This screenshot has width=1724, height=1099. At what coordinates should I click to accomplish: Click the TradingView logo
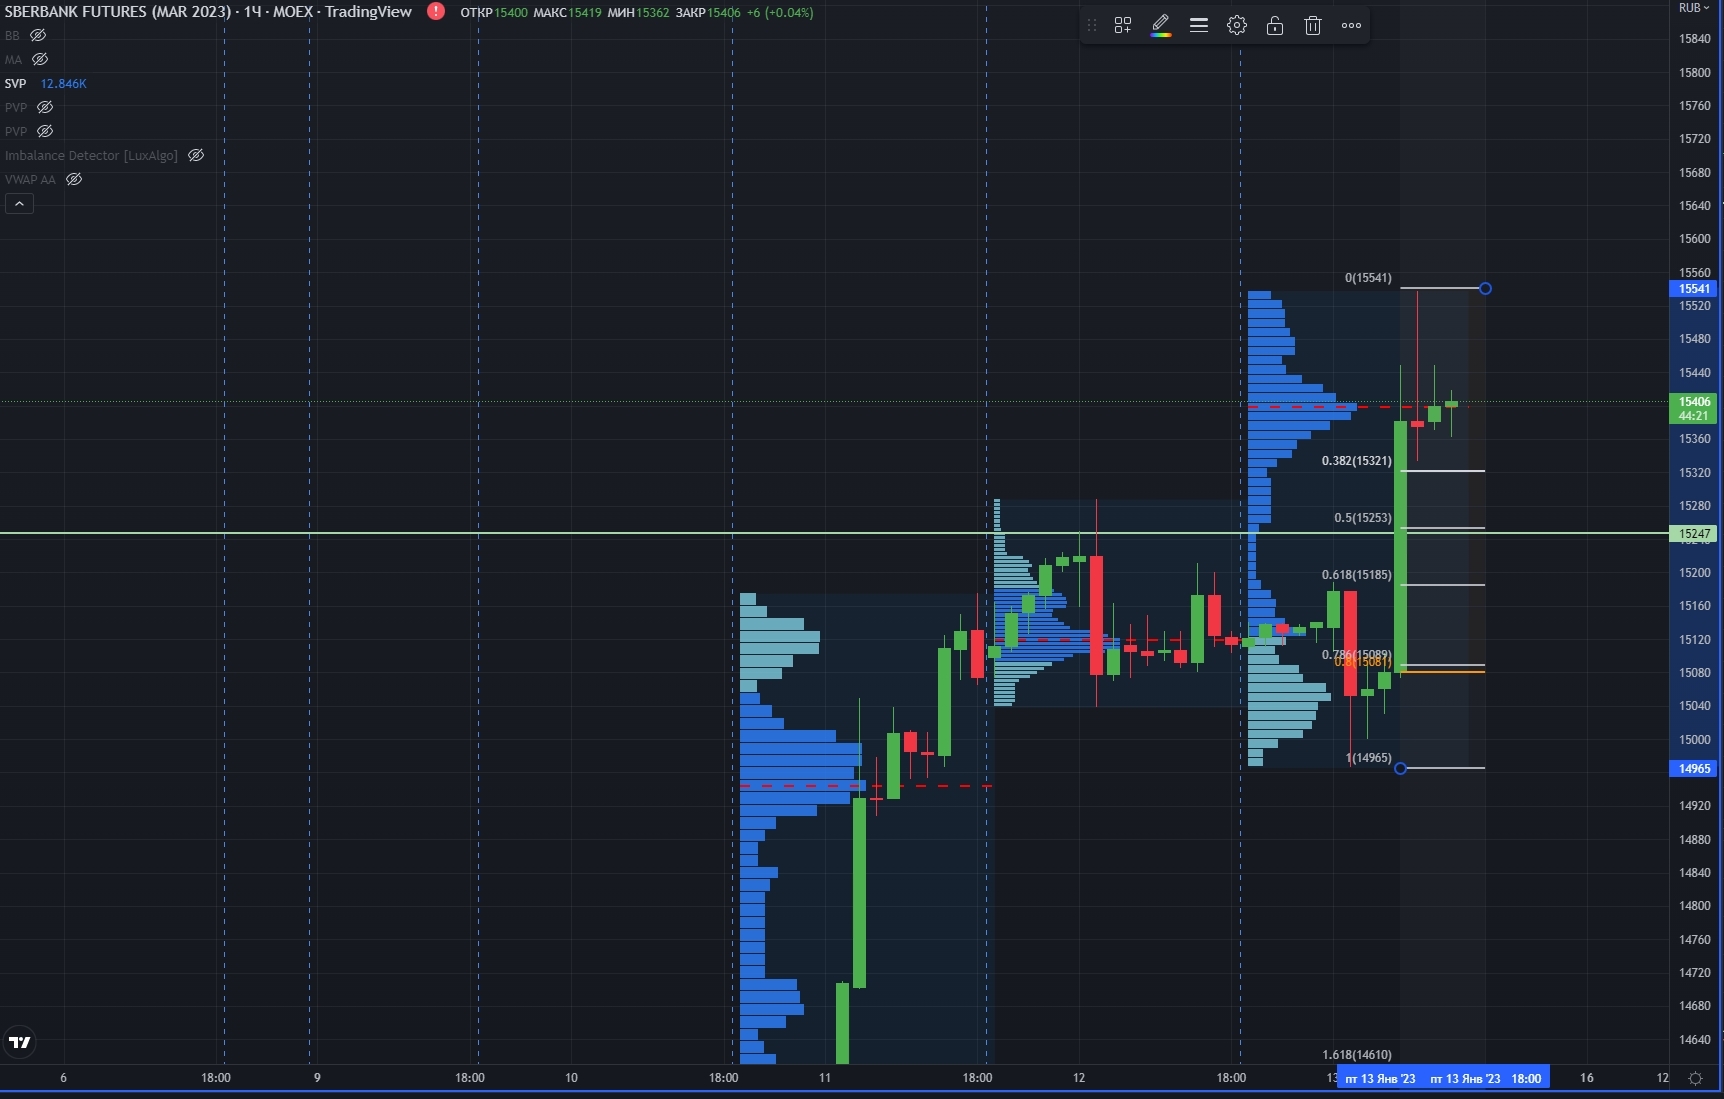click(20, 1042)
